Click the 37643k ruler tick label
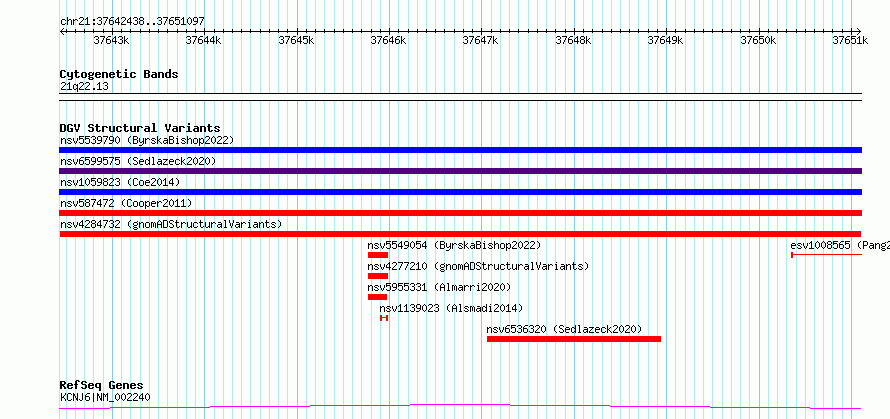The width and height of the screenshot is (890, 419). tap(112, 40)
